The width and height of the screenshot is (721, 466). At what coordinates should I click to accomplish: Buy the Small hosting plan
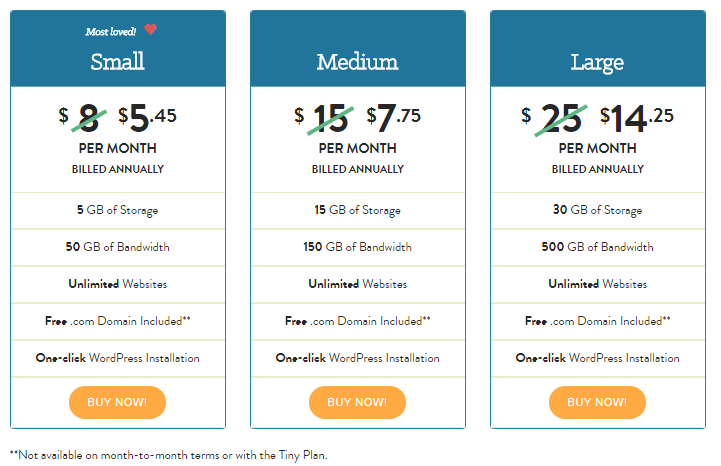coord(117,403)
